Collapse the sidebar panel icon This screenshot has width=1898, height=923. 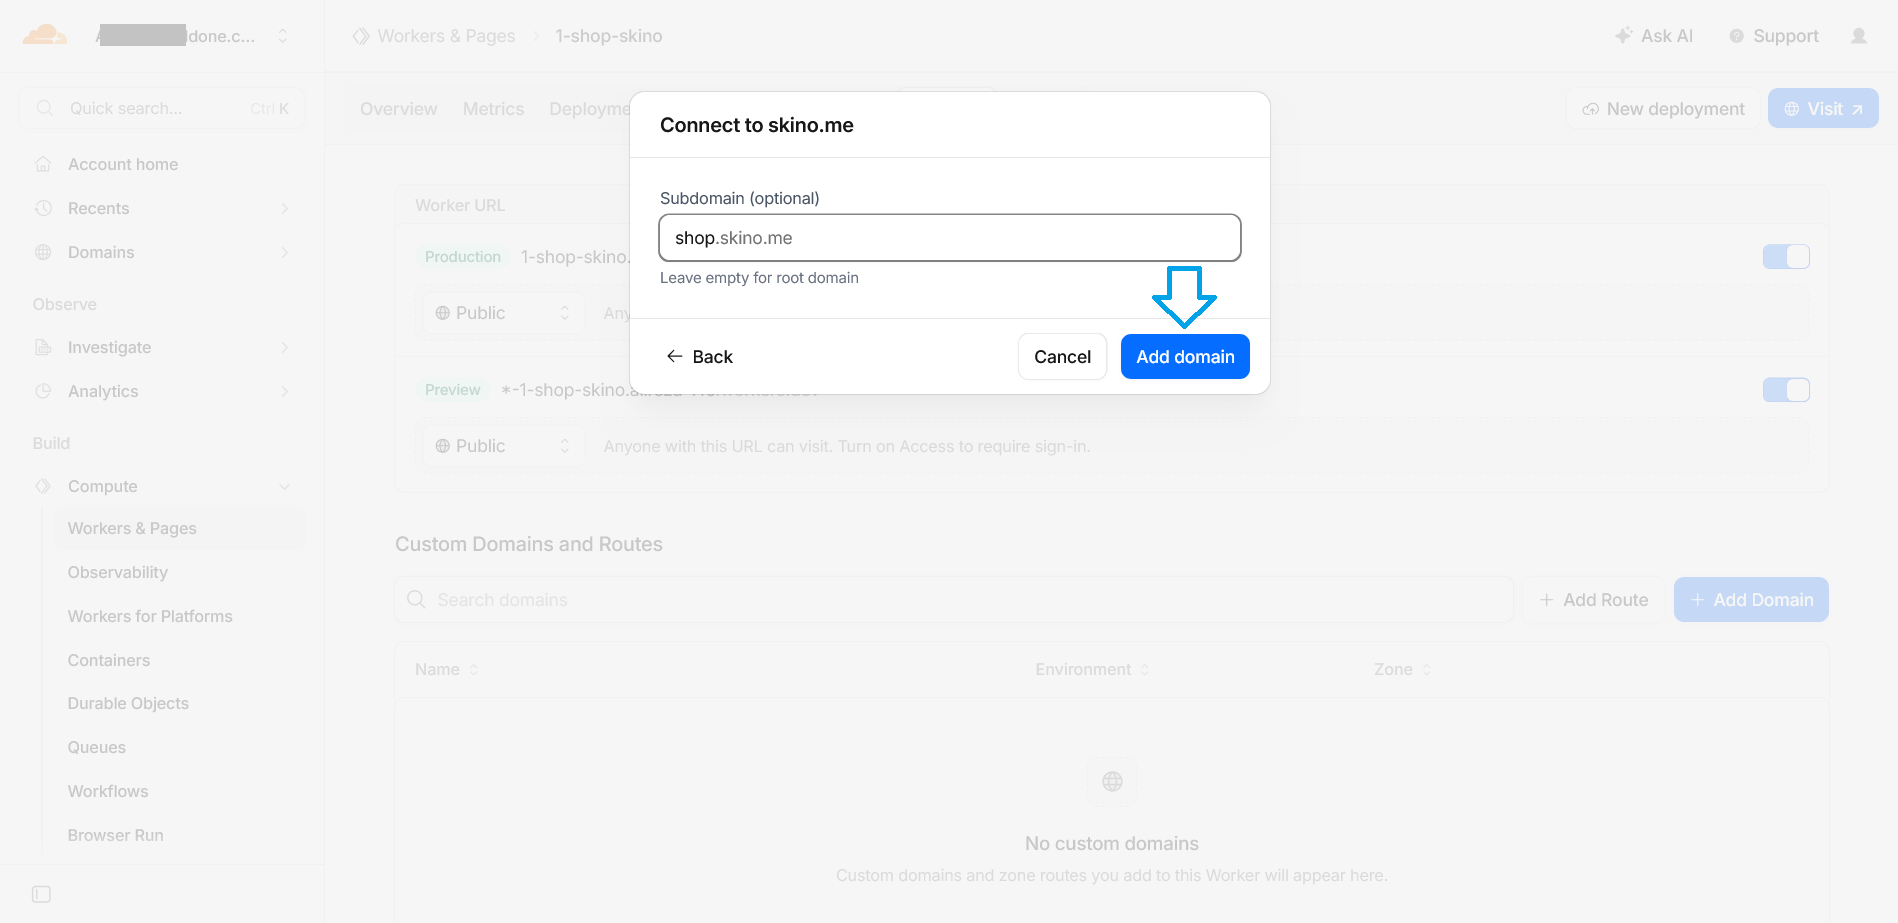[x=41, y=894]
